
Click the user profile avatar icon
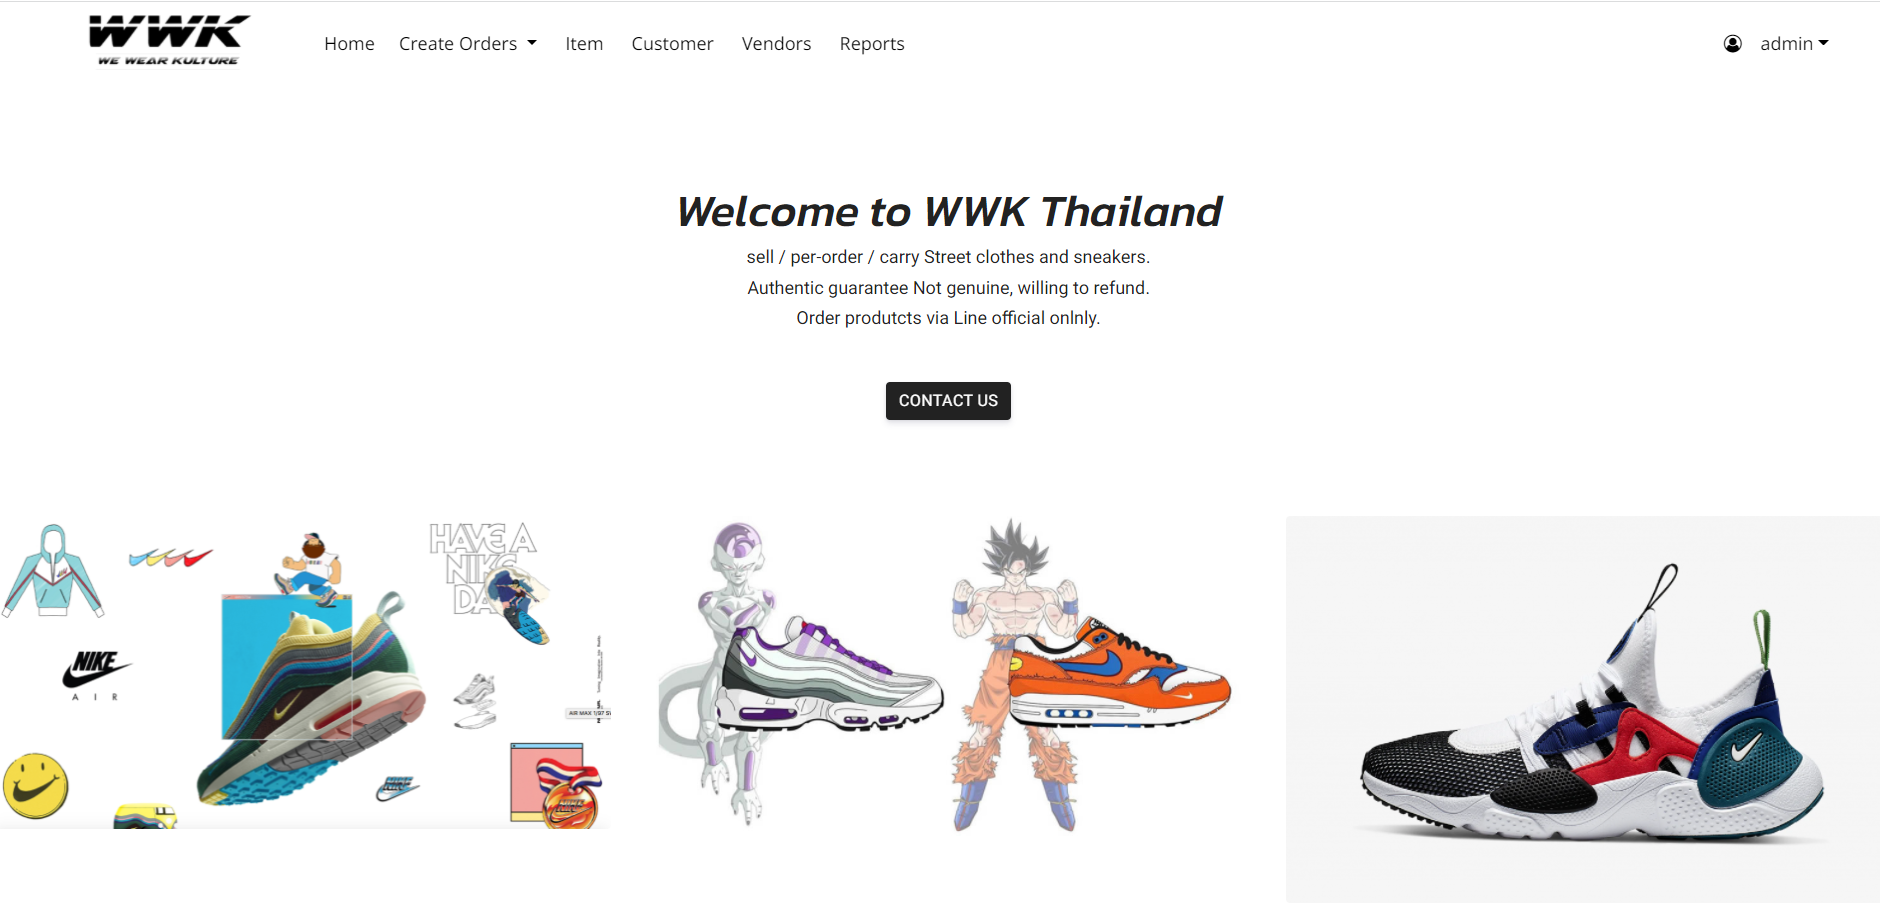1733,44
